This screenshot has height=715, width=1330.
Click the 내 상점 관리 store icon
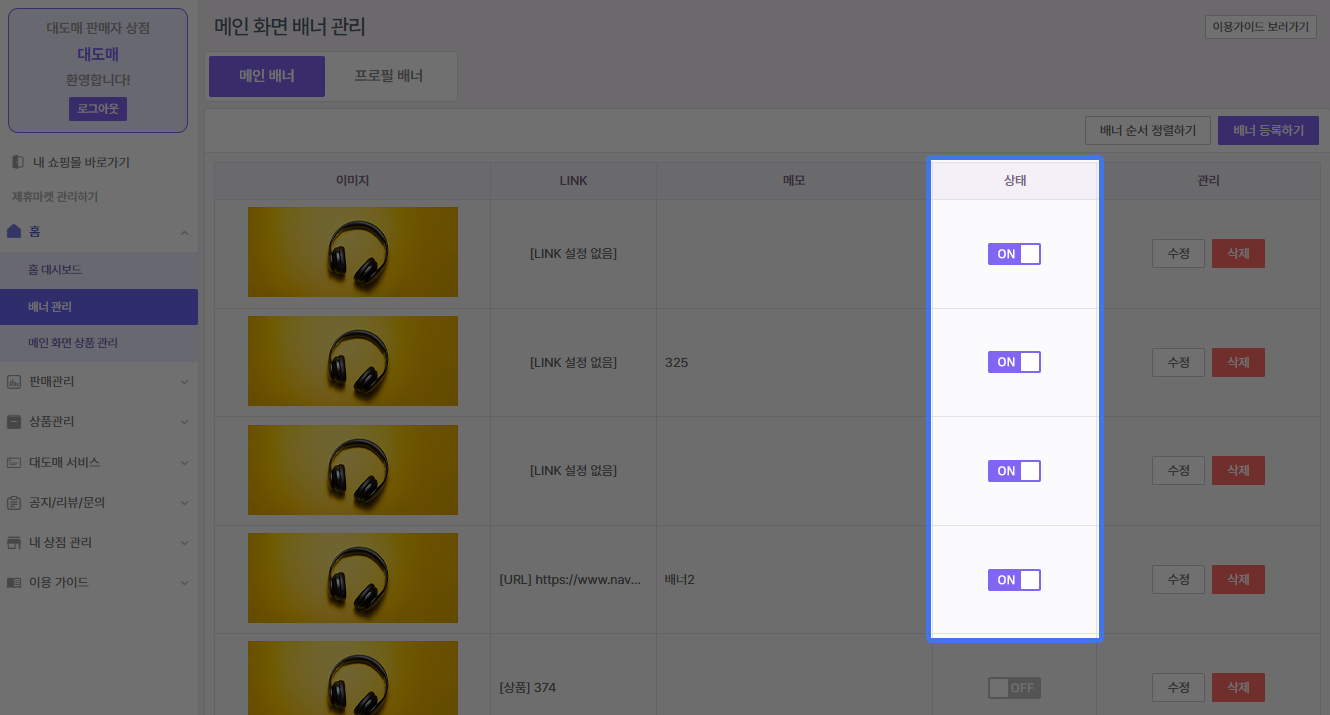[x=14, y=543]
